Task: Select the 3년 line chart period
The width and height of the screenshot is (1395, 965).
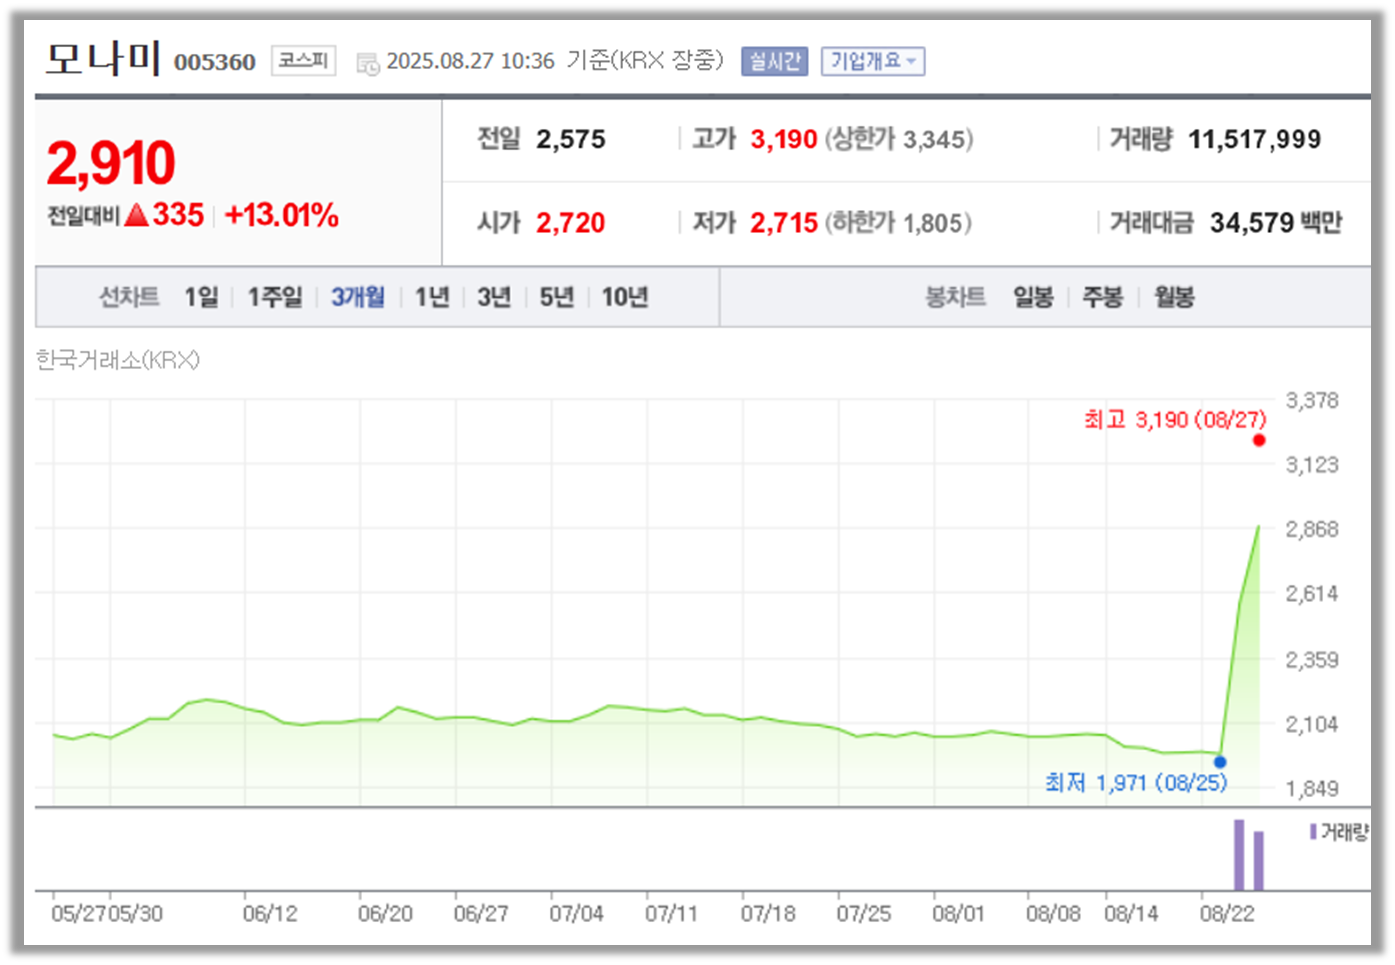Action: tap(494, 297)
